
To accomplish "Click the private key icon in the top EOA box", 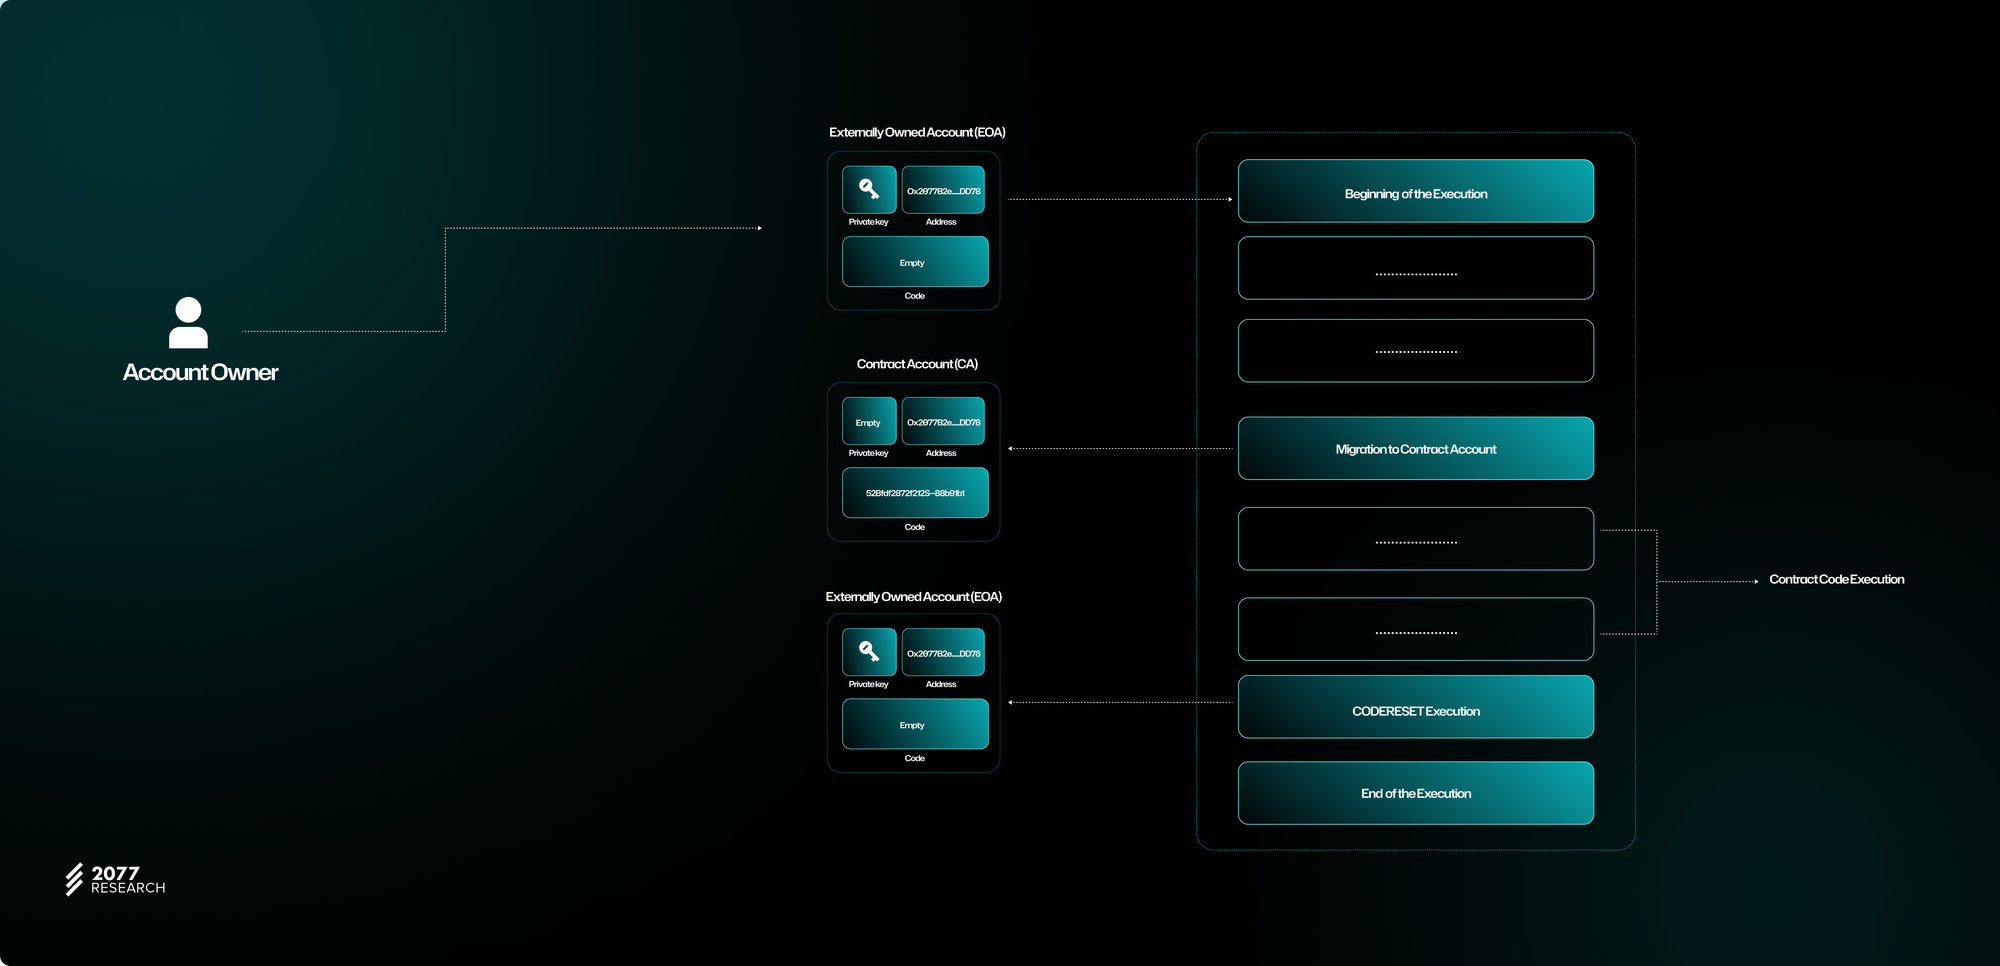I will pyautogui.click(x=869, y=189).
